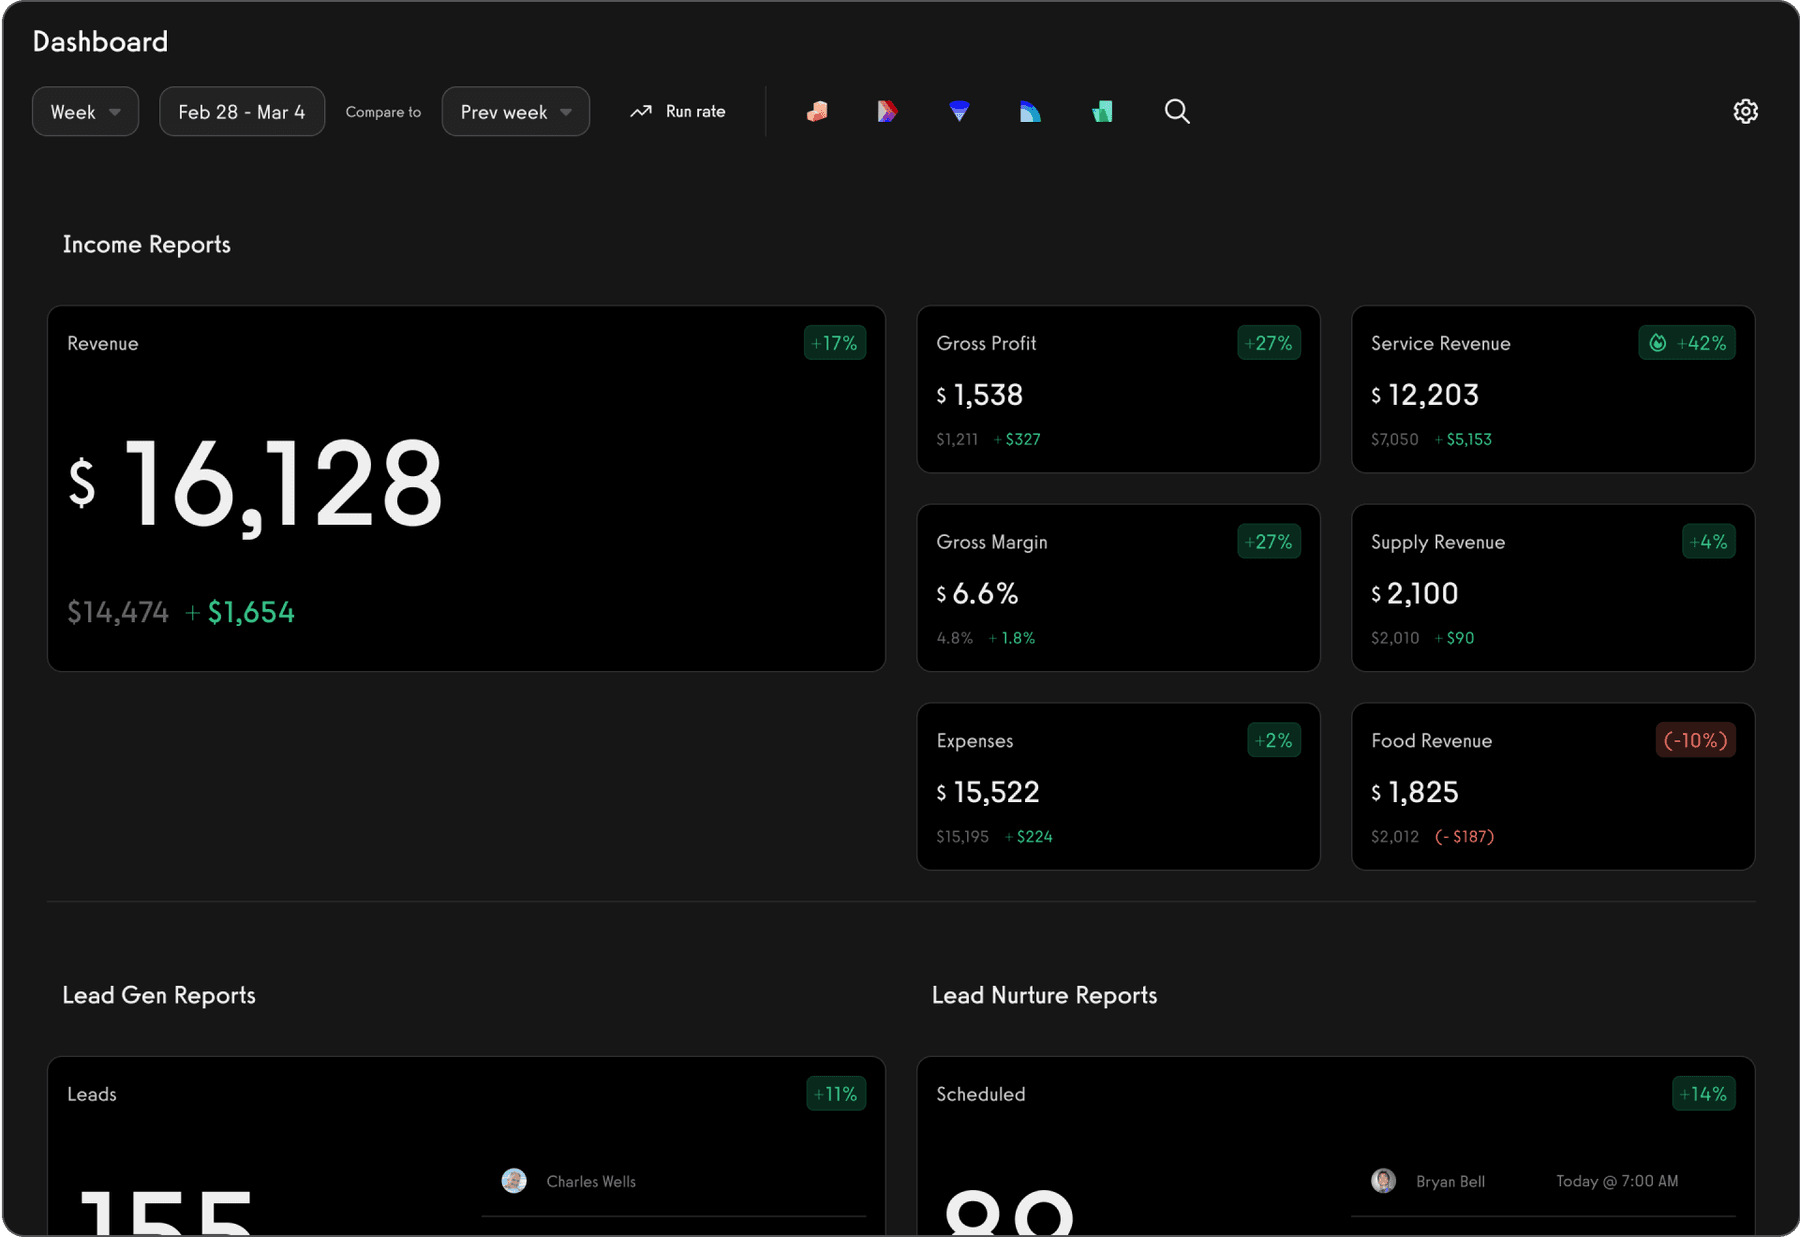This screenshot has width=1800, height=1237.
Task: Select the red and purple arrow integration icon
Action: tap(887, 111)
